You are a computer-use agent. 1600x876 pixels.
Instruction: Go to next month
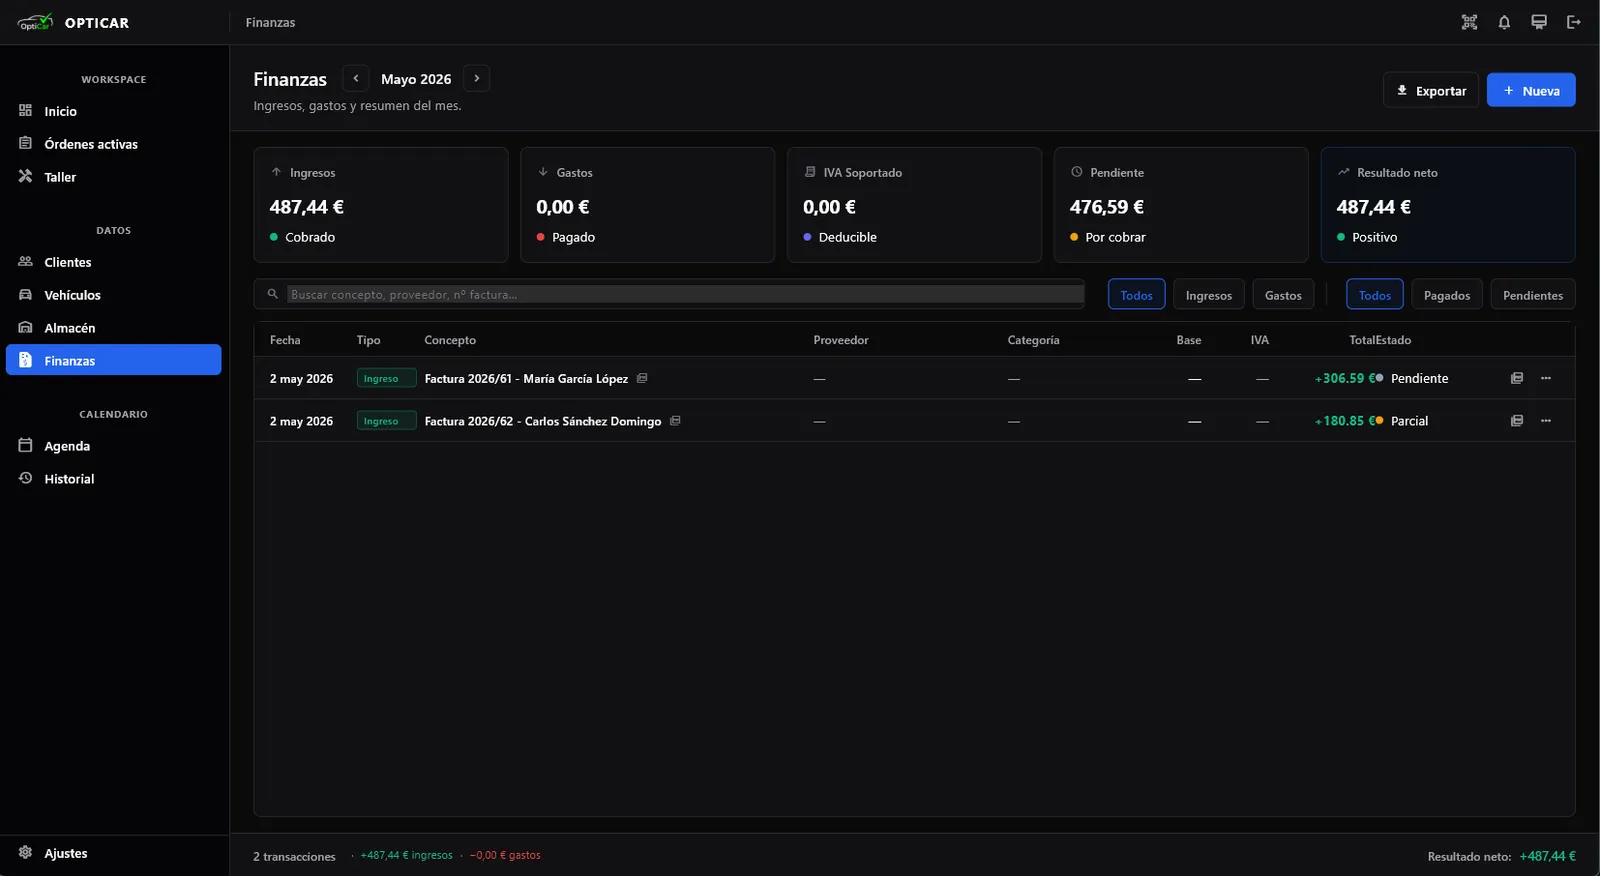coord(477,78)
